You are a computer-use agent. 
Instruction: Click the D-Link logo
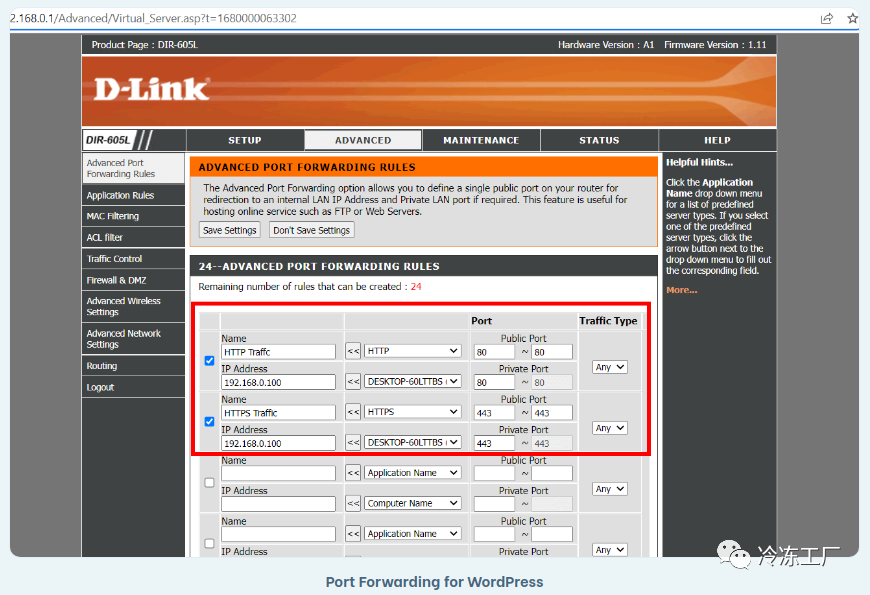pos(151,89)
